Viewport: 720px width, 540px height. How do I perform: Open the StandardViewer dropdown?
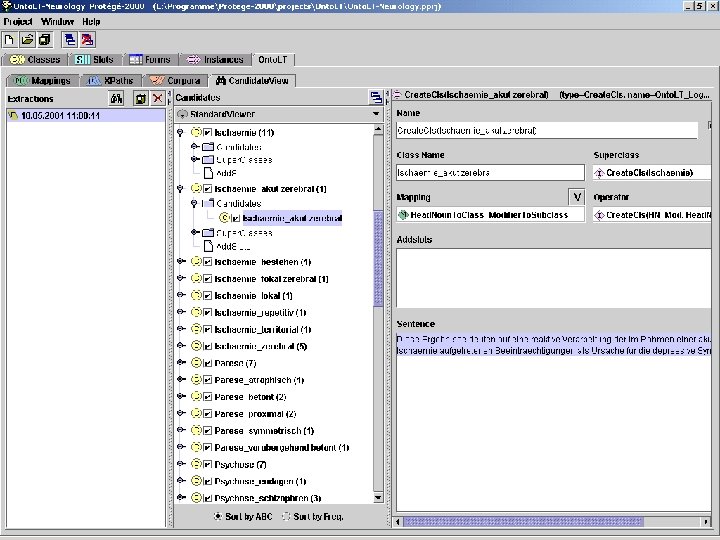(x=376, y=114)
